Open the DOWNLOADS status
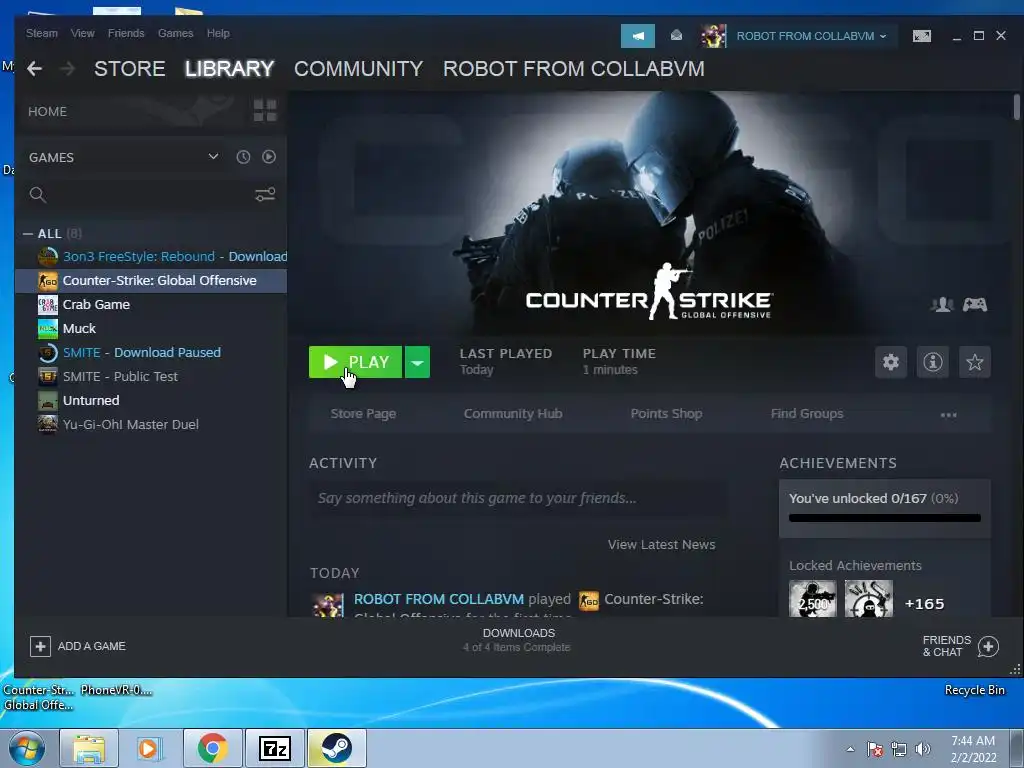This screenshot has height=768, width=1024. click(518, 640)
